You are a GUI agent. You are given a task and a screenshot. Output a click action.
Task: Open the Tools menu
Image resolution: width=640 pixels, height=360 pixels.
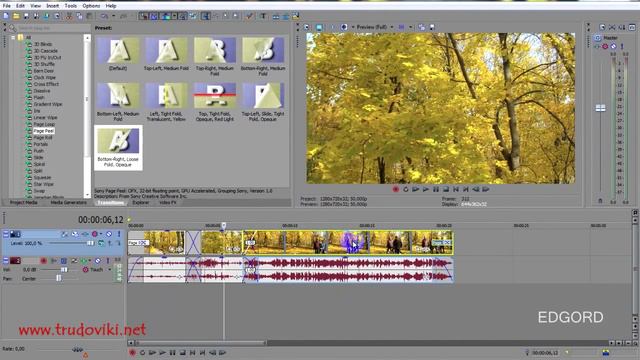click(x=70, y=6)
